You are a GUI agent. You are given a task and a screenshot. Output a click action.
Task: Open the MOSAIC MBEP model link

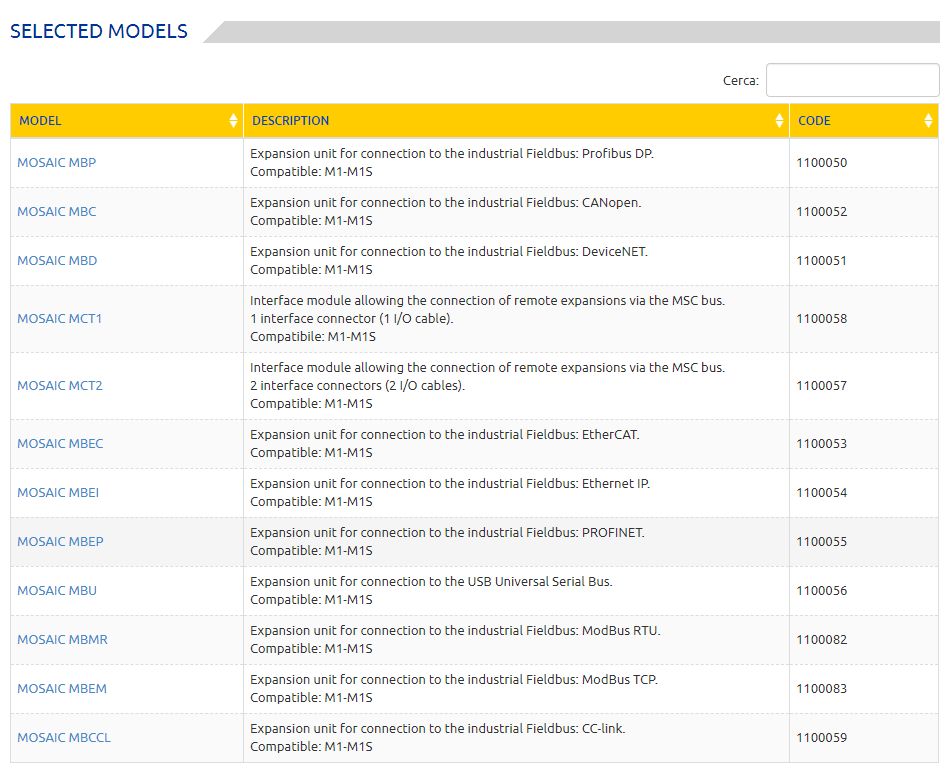(60, 542)
